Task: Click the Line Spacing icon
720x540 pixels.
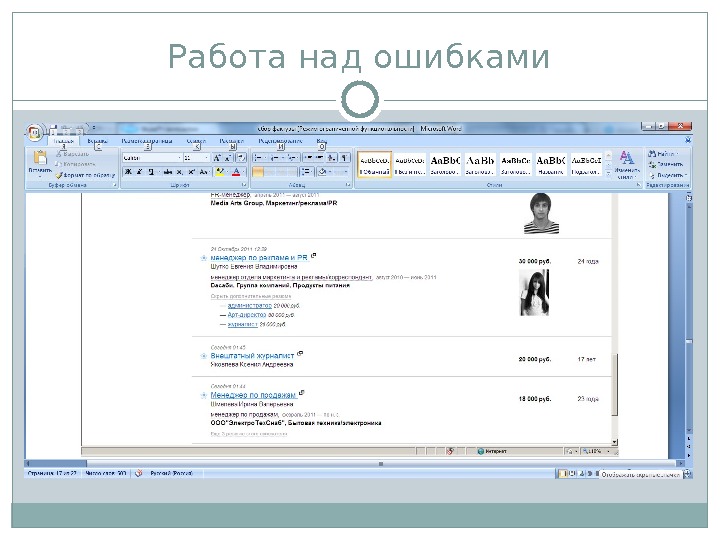Action: [x=306, y=172]
